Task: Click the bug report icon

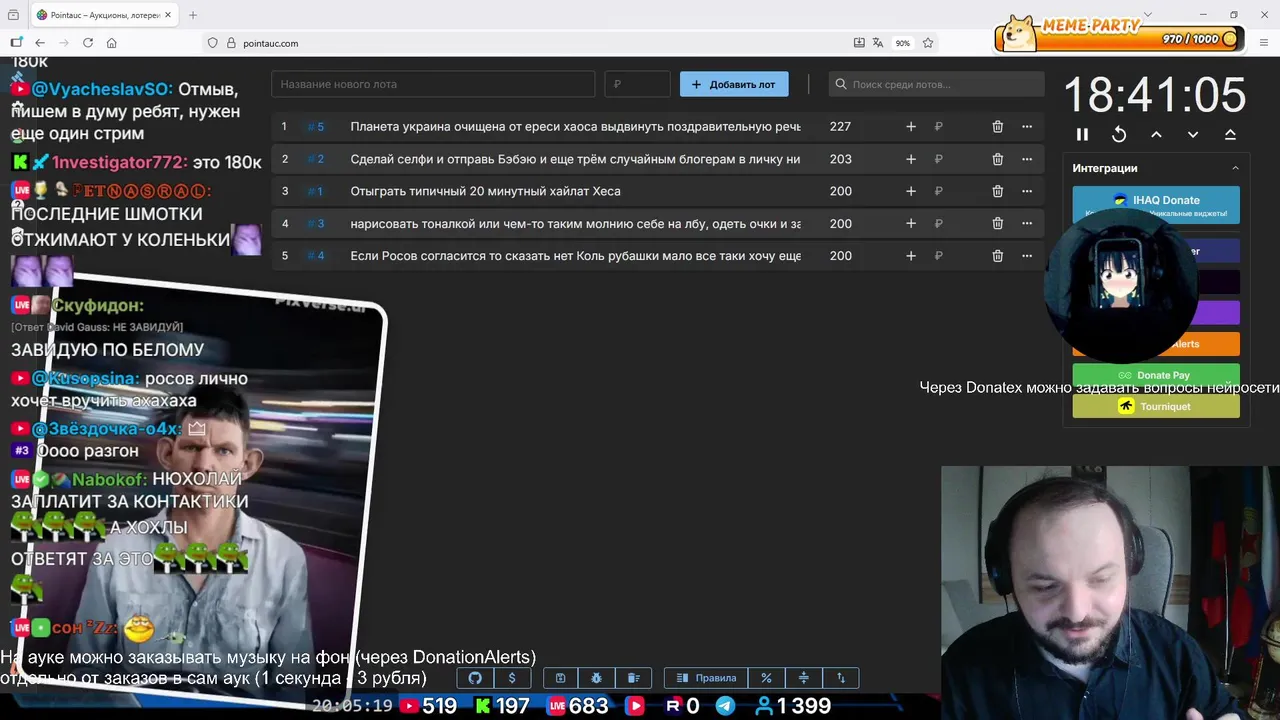Action: 597,678
